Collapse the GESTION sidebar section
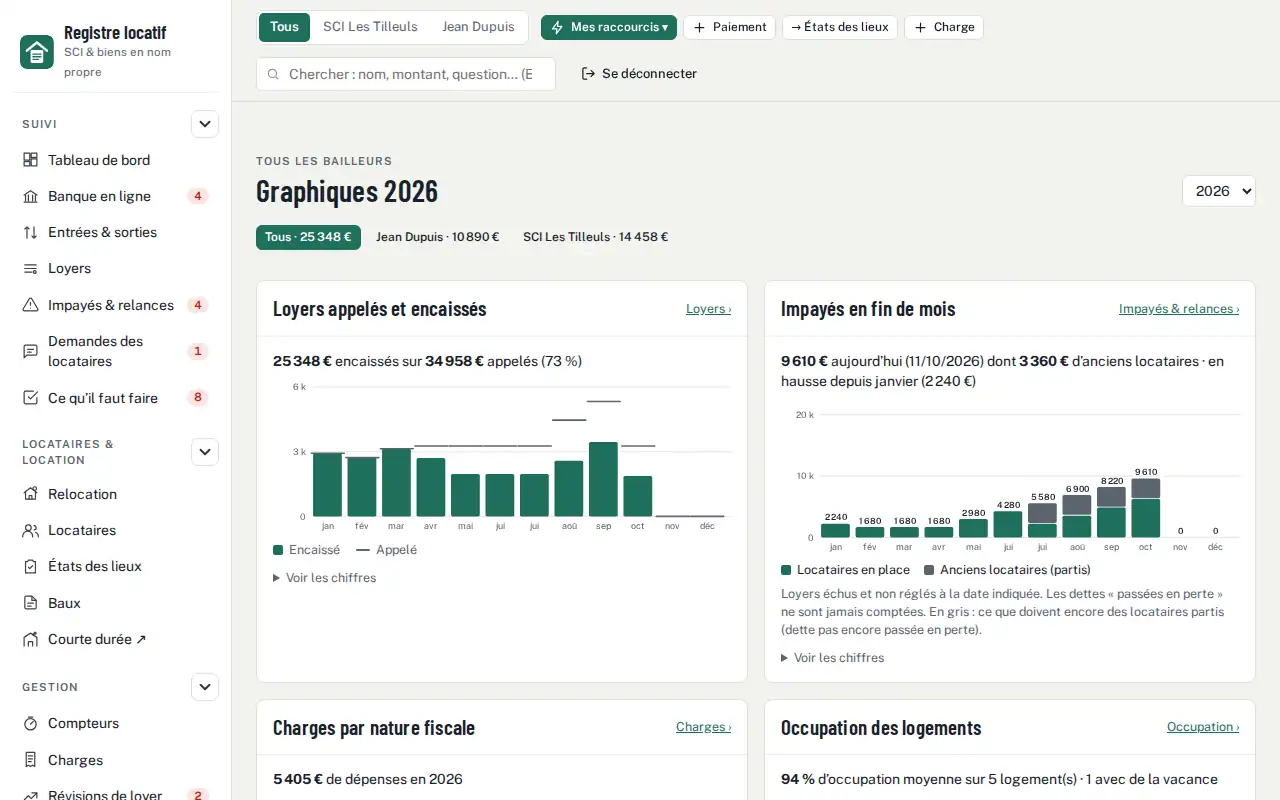 point(205,687)
